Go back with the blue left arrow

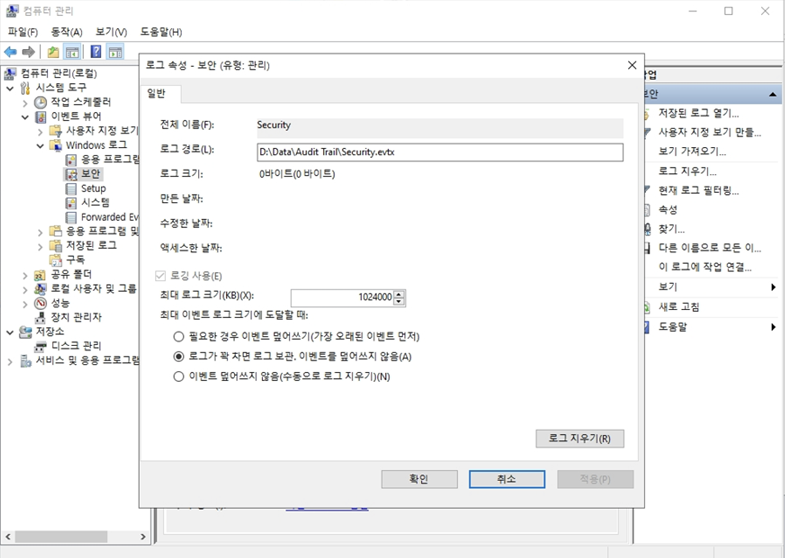pyautogui.click(x=10, y=52)
